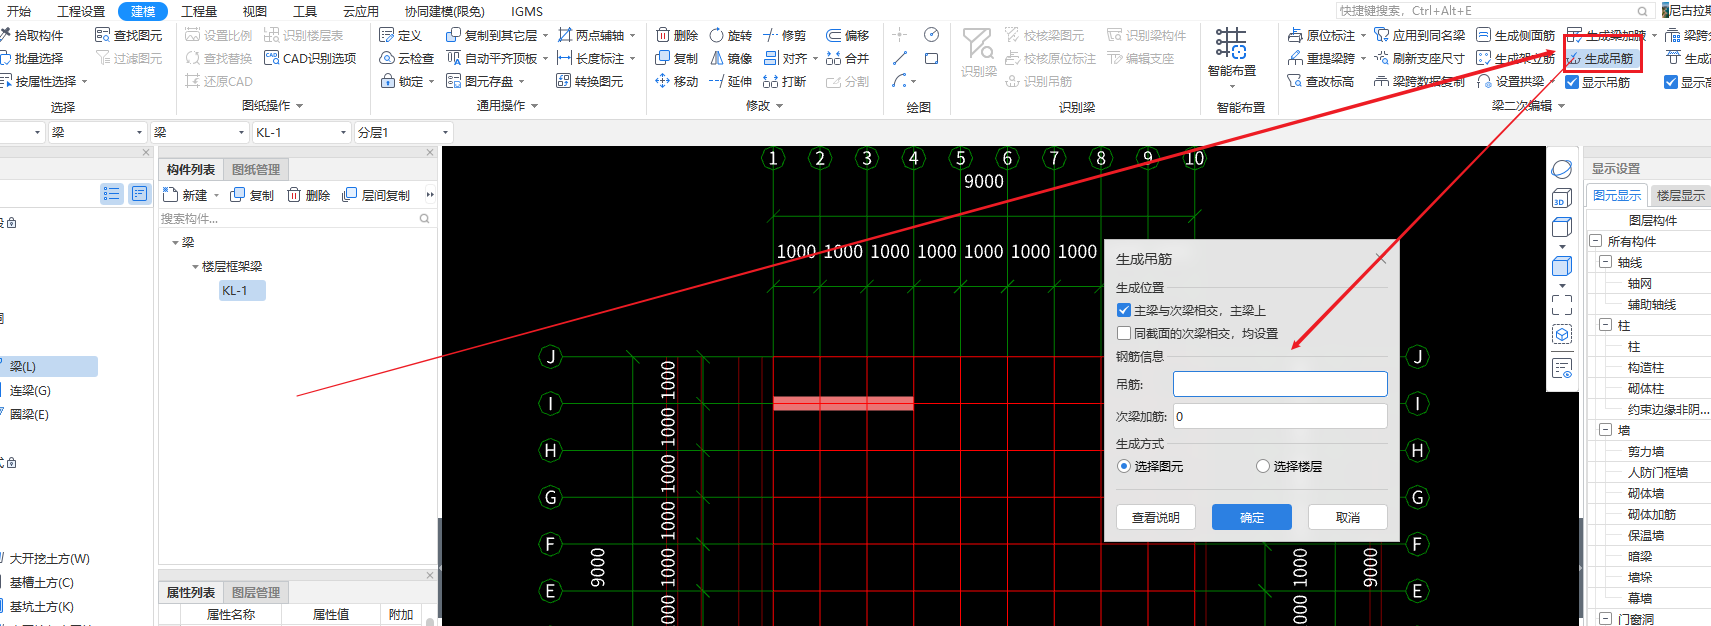
Task: Toggle the 显示吊筋 checkbox
Action: (1572, 82)
